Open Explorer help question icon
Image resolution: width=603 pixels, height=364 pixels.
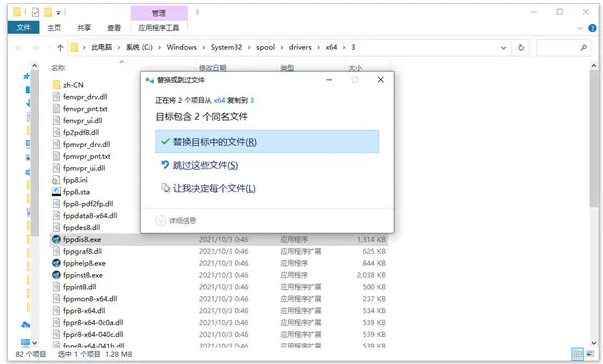[592, 28]
